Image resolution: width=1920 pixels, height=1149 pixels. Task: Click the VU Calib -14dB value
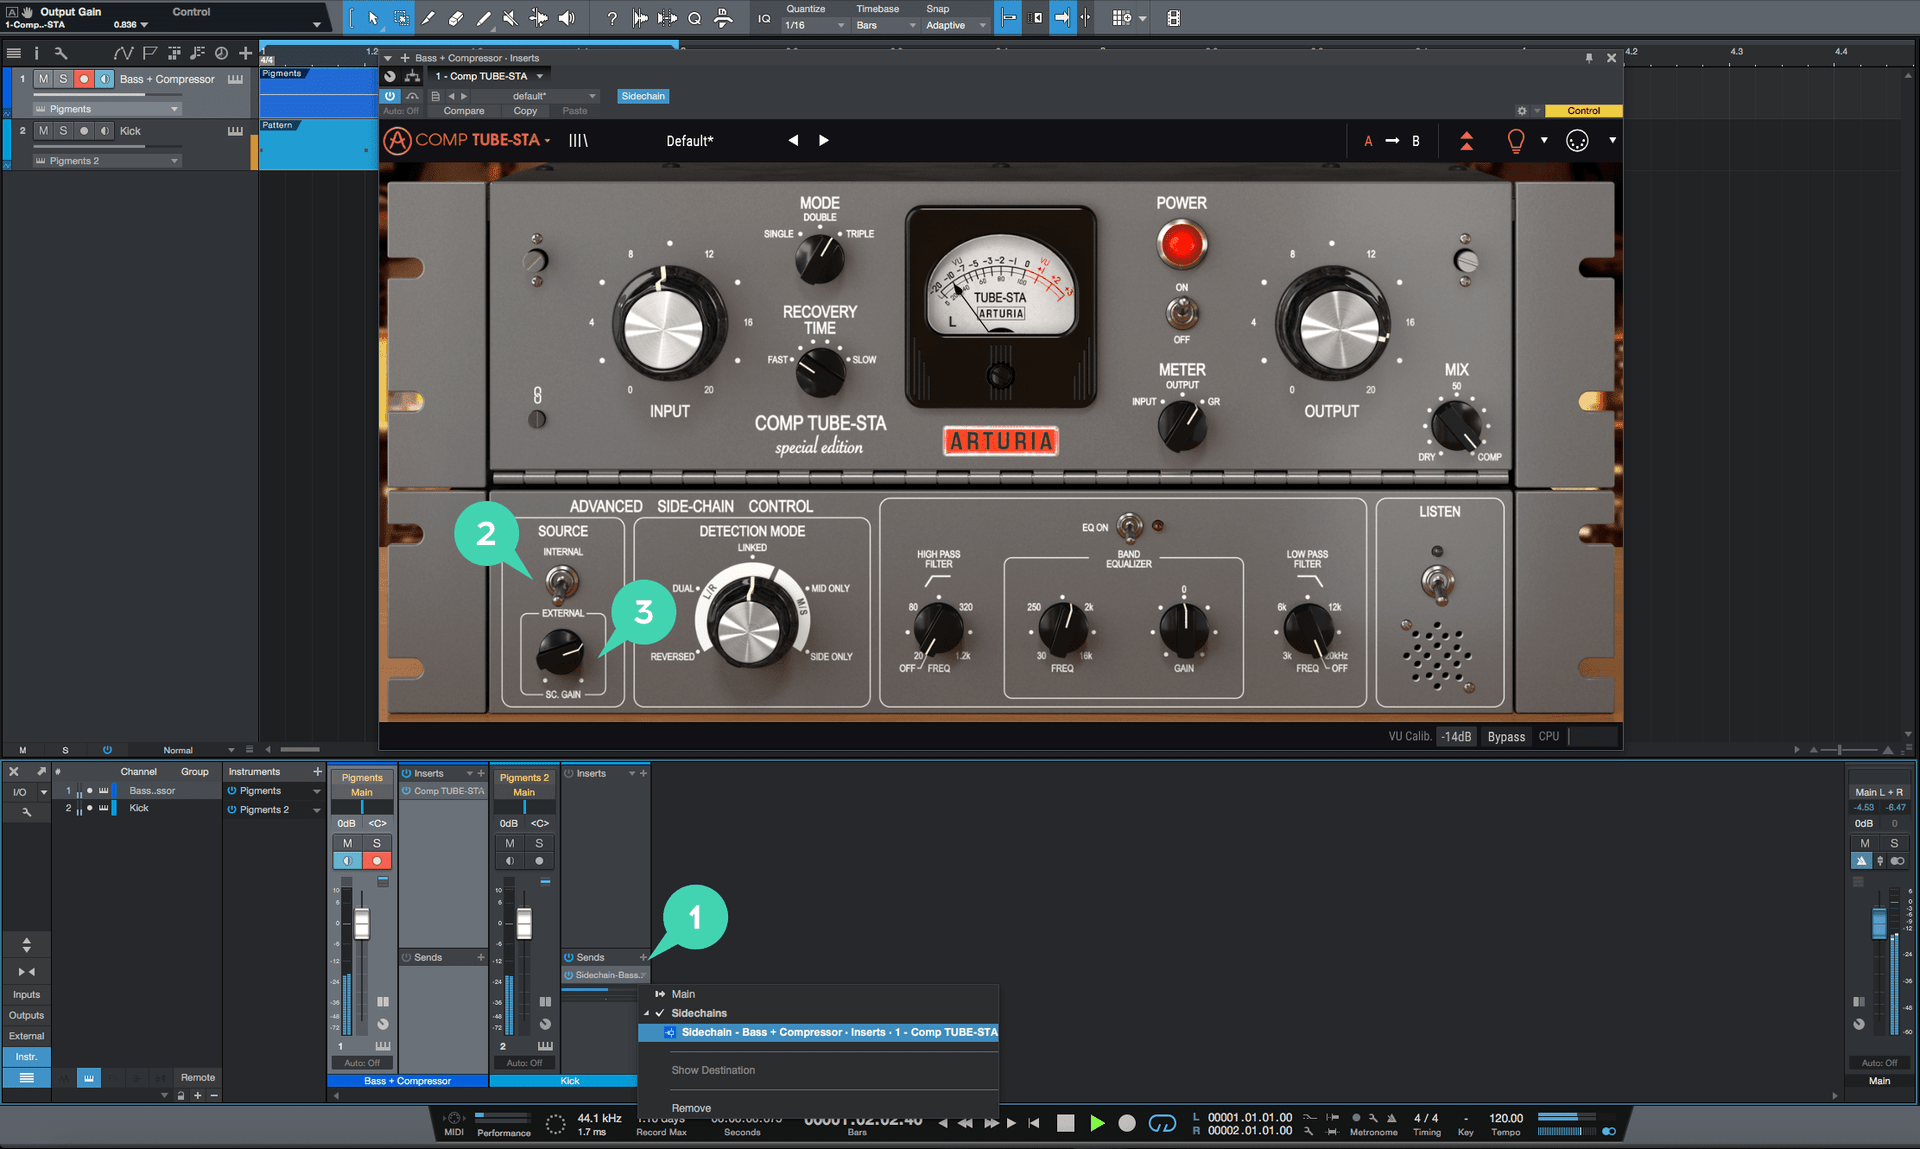[1456, 737]
